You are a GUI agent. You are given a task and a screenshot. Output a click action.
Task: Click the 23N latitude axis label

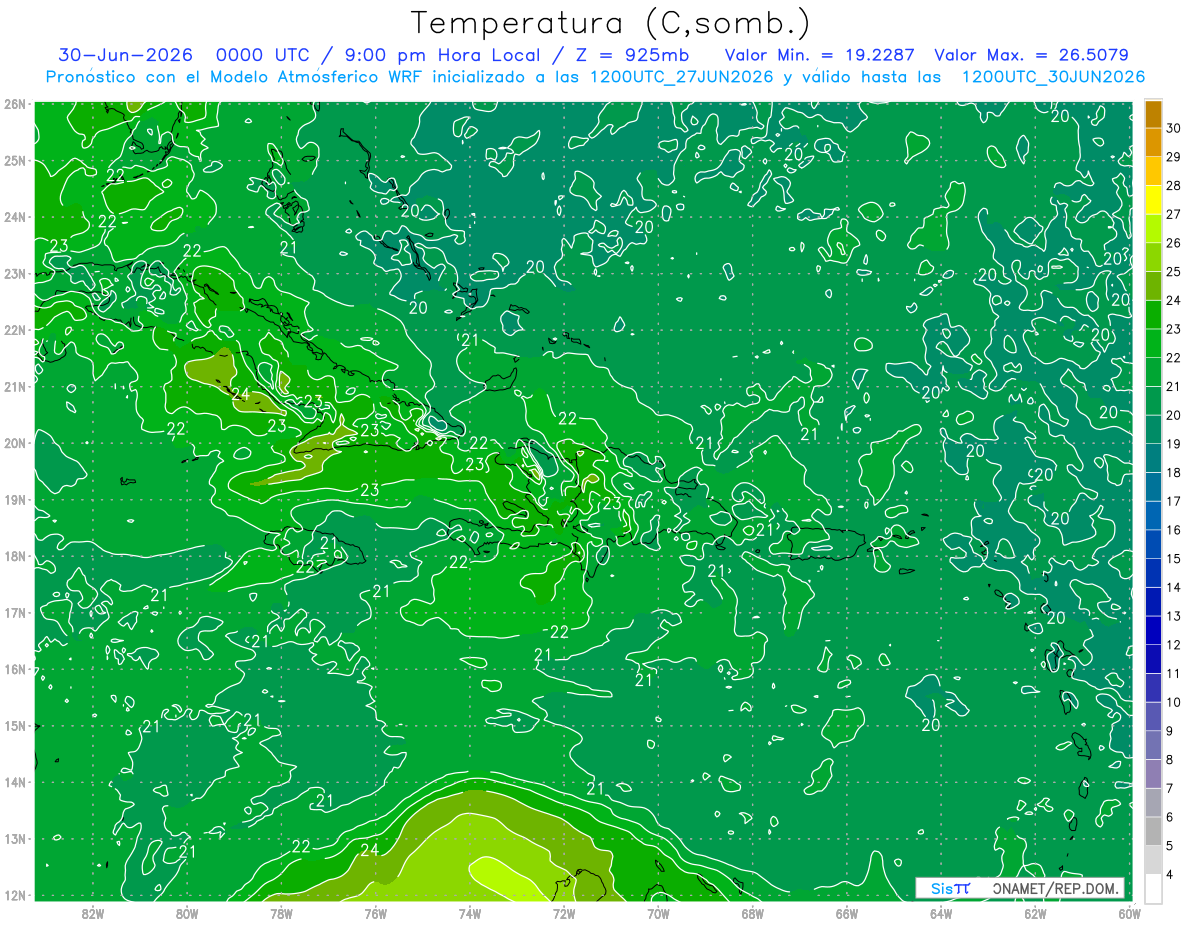click(15, 273)
